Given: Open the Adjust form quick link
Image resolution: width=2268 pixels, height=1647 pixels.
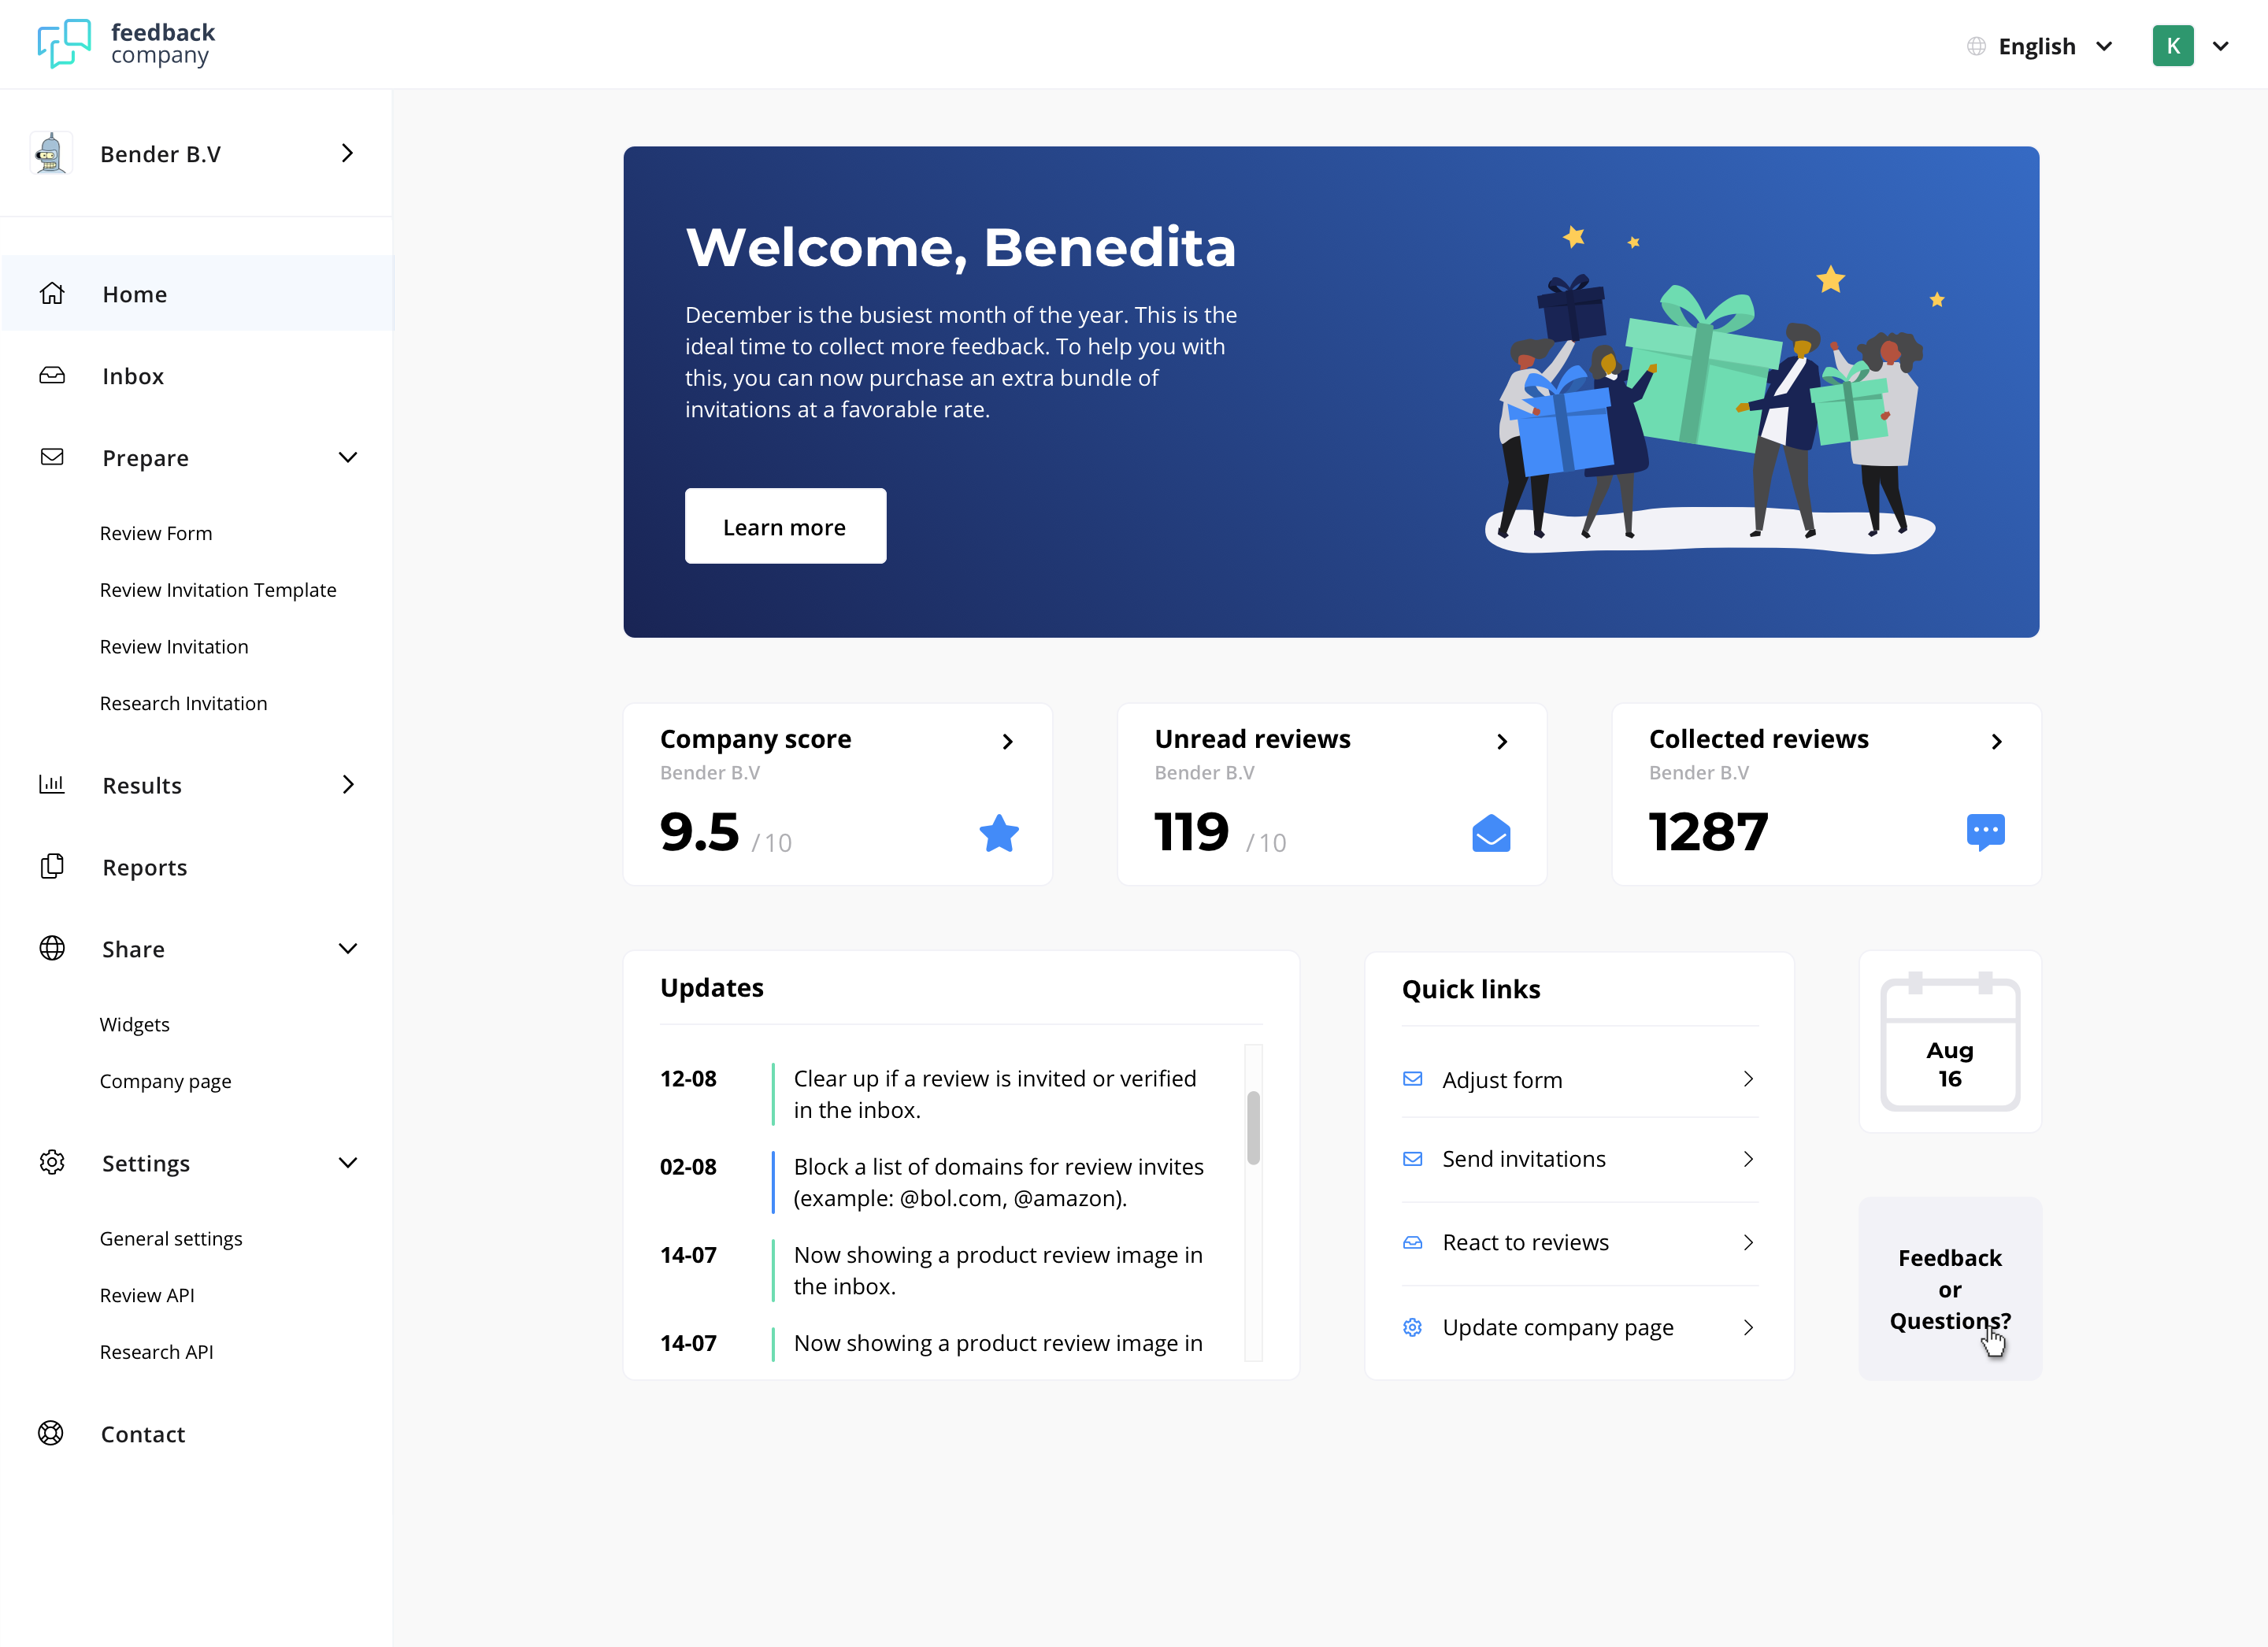Looking at the screenshot, I should (1580, 1079).
